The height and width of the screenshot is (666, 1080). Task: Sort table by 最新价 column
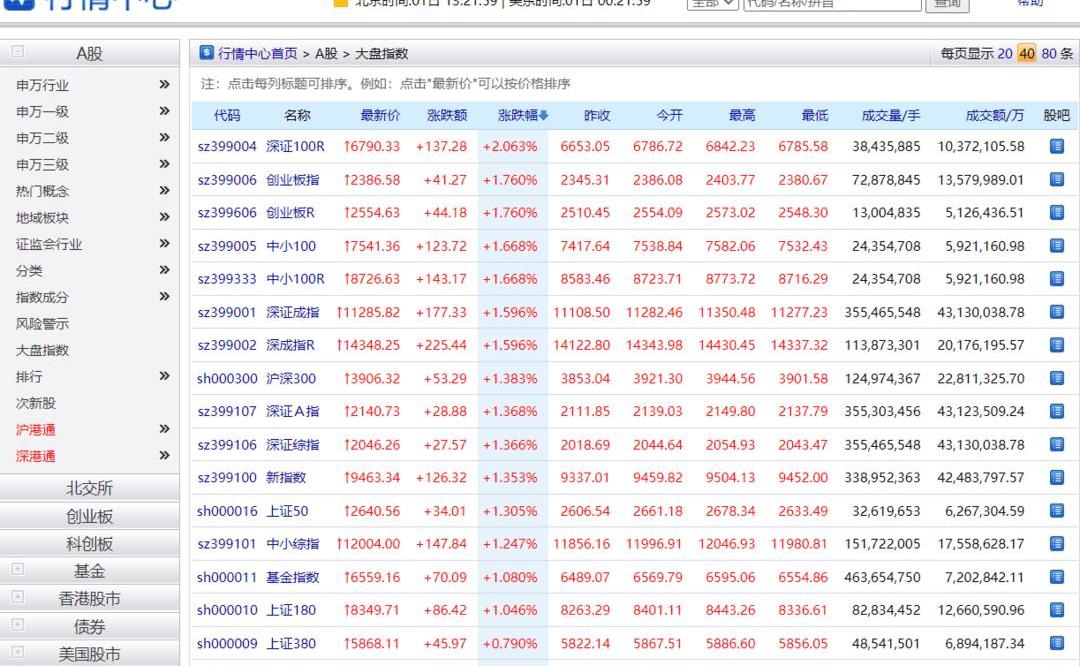(380, 115)
